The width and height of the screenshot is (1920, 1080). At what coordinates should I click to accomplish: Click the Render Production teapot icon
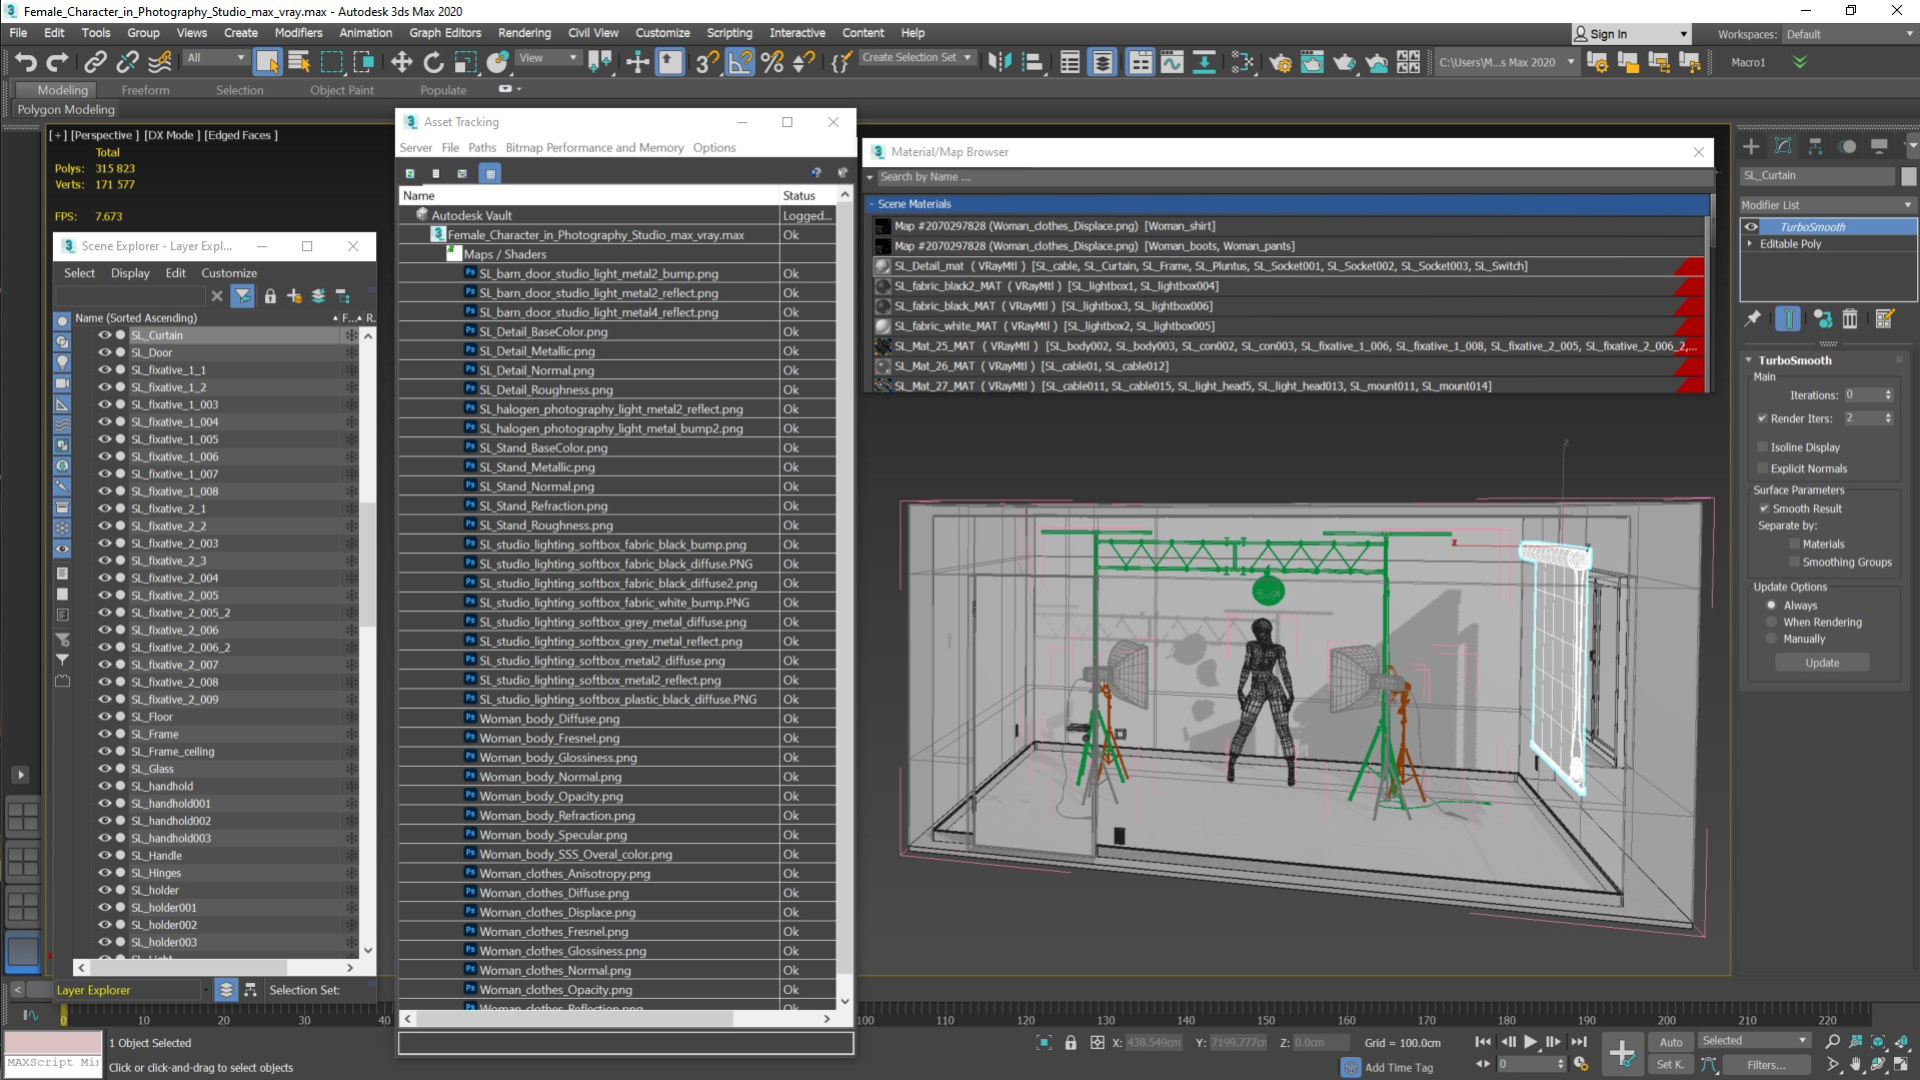[1344, 62]
